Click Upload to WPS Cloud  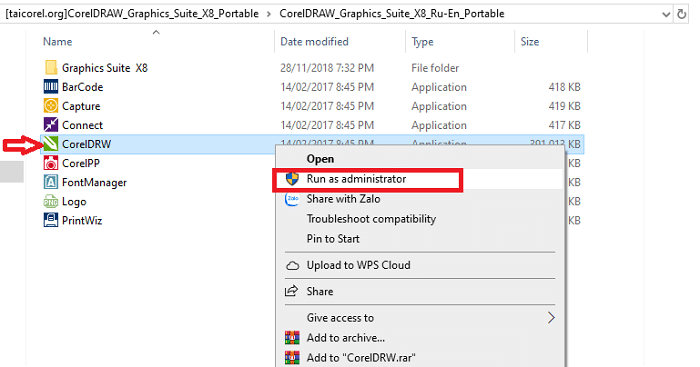click(358, 265)
